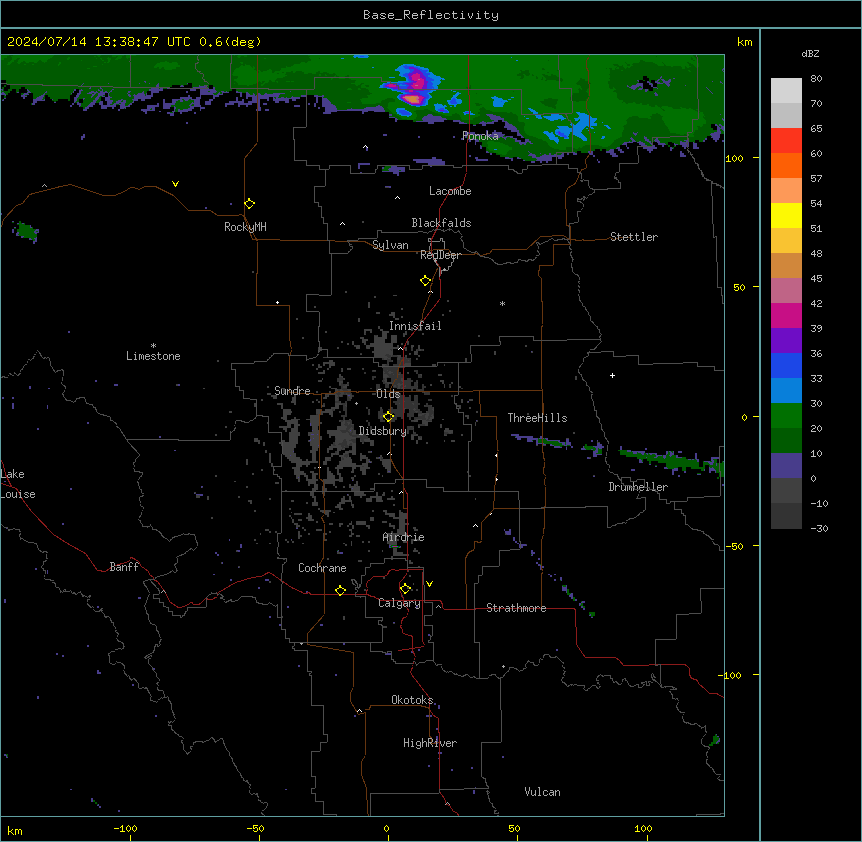This screenshot has height=842, width=862.
Task: Click the HighRiver city label
Action: click(430, 743)
